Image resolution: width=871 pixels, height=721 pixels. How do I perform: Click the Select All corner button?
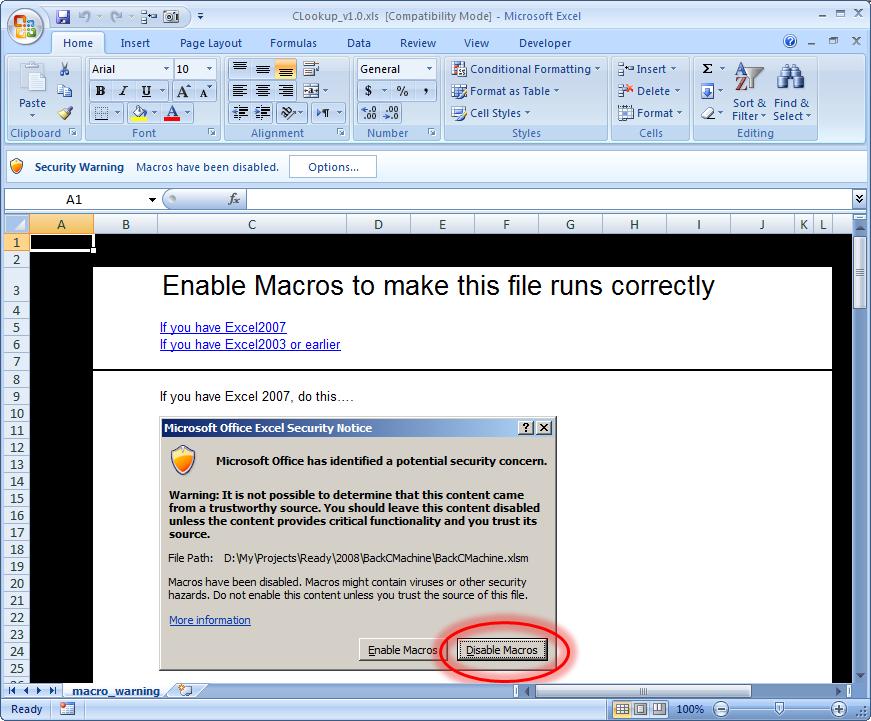pos(17,224)
